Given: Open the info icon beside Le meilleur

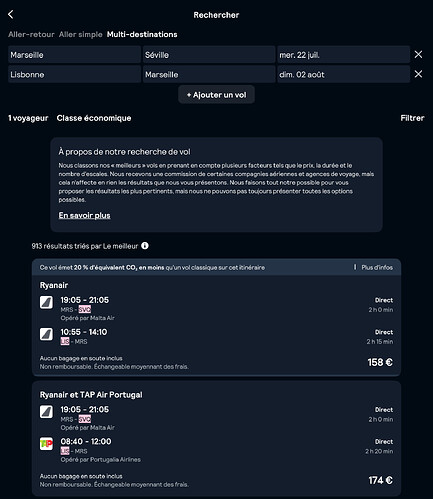Looking at the screenshot, I should coord(145,246).
